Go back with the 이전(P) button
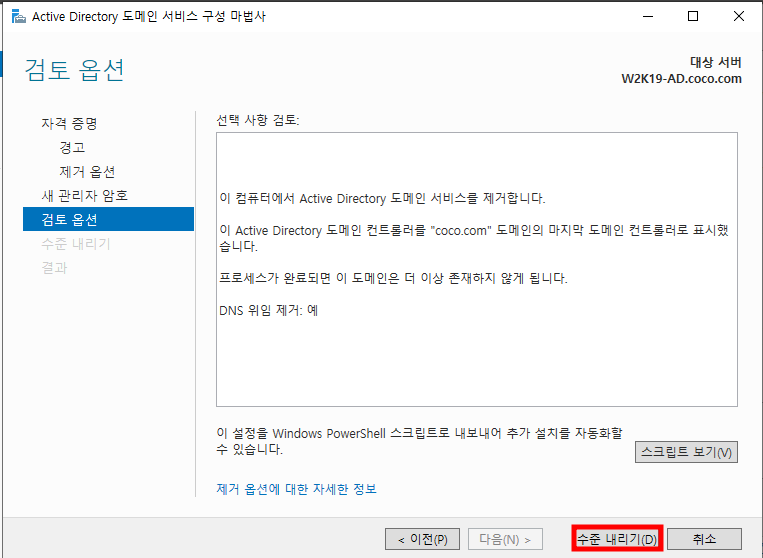This screenshot has width=763, height=558. pyautogui.click(x=422, y=539)
